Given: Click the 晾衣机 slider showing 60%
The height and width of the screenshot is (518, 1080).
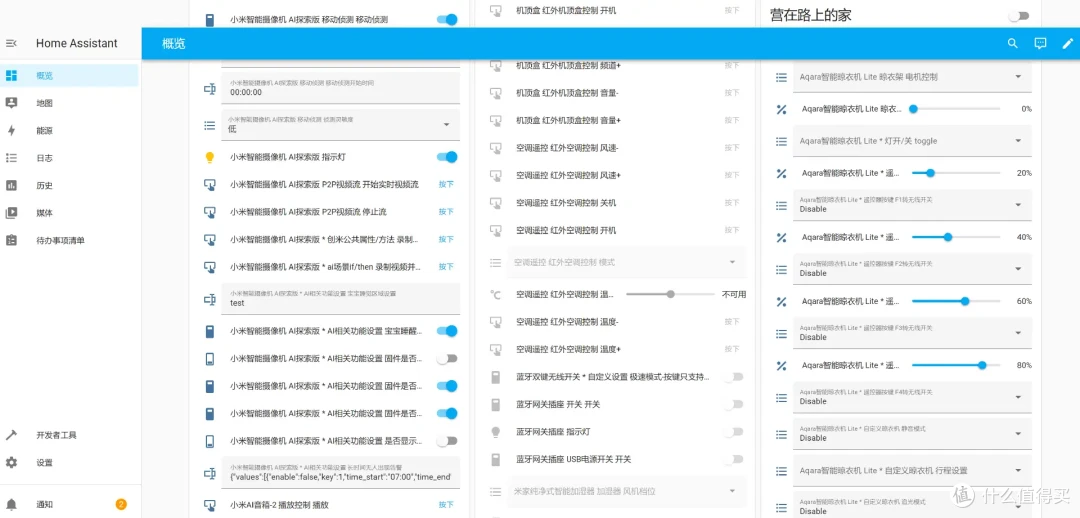Looking at the screenshot, I should (x=956, y=301).
